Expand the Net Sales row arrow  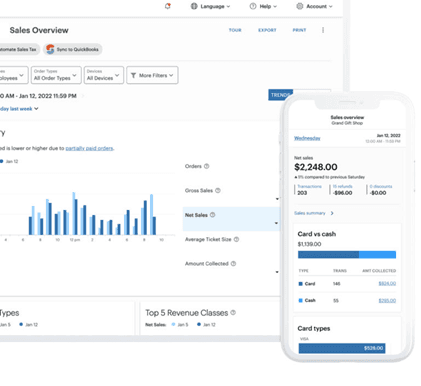point(276,223)
